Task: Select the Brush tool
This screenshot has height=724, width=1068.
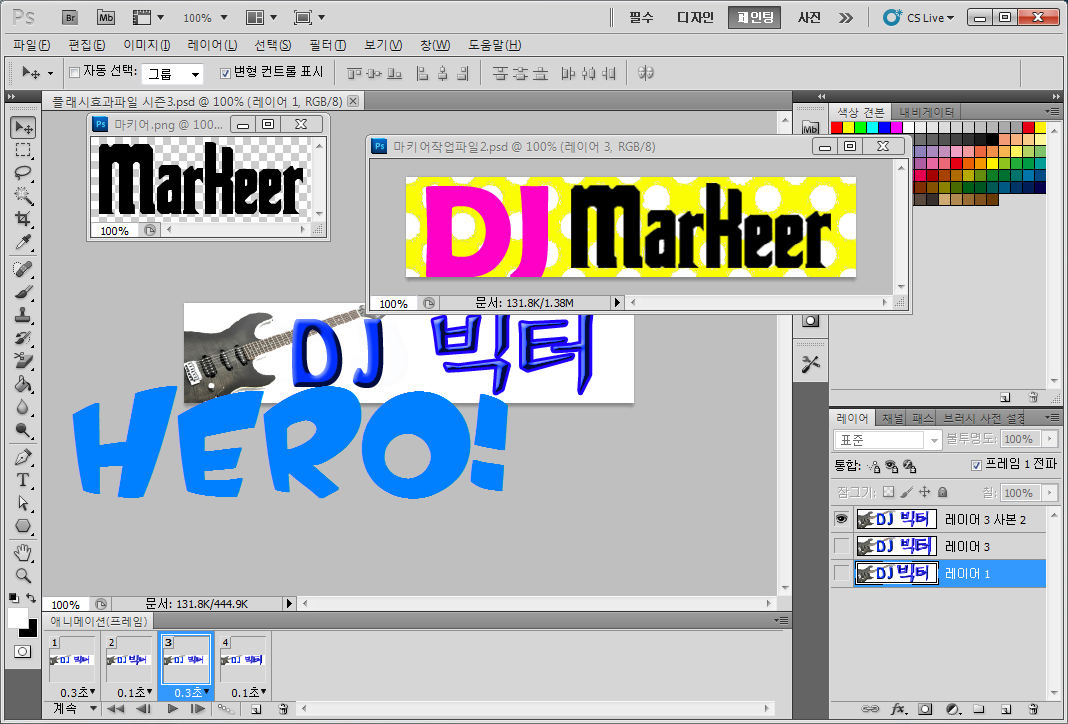Action: click(23, 293)
